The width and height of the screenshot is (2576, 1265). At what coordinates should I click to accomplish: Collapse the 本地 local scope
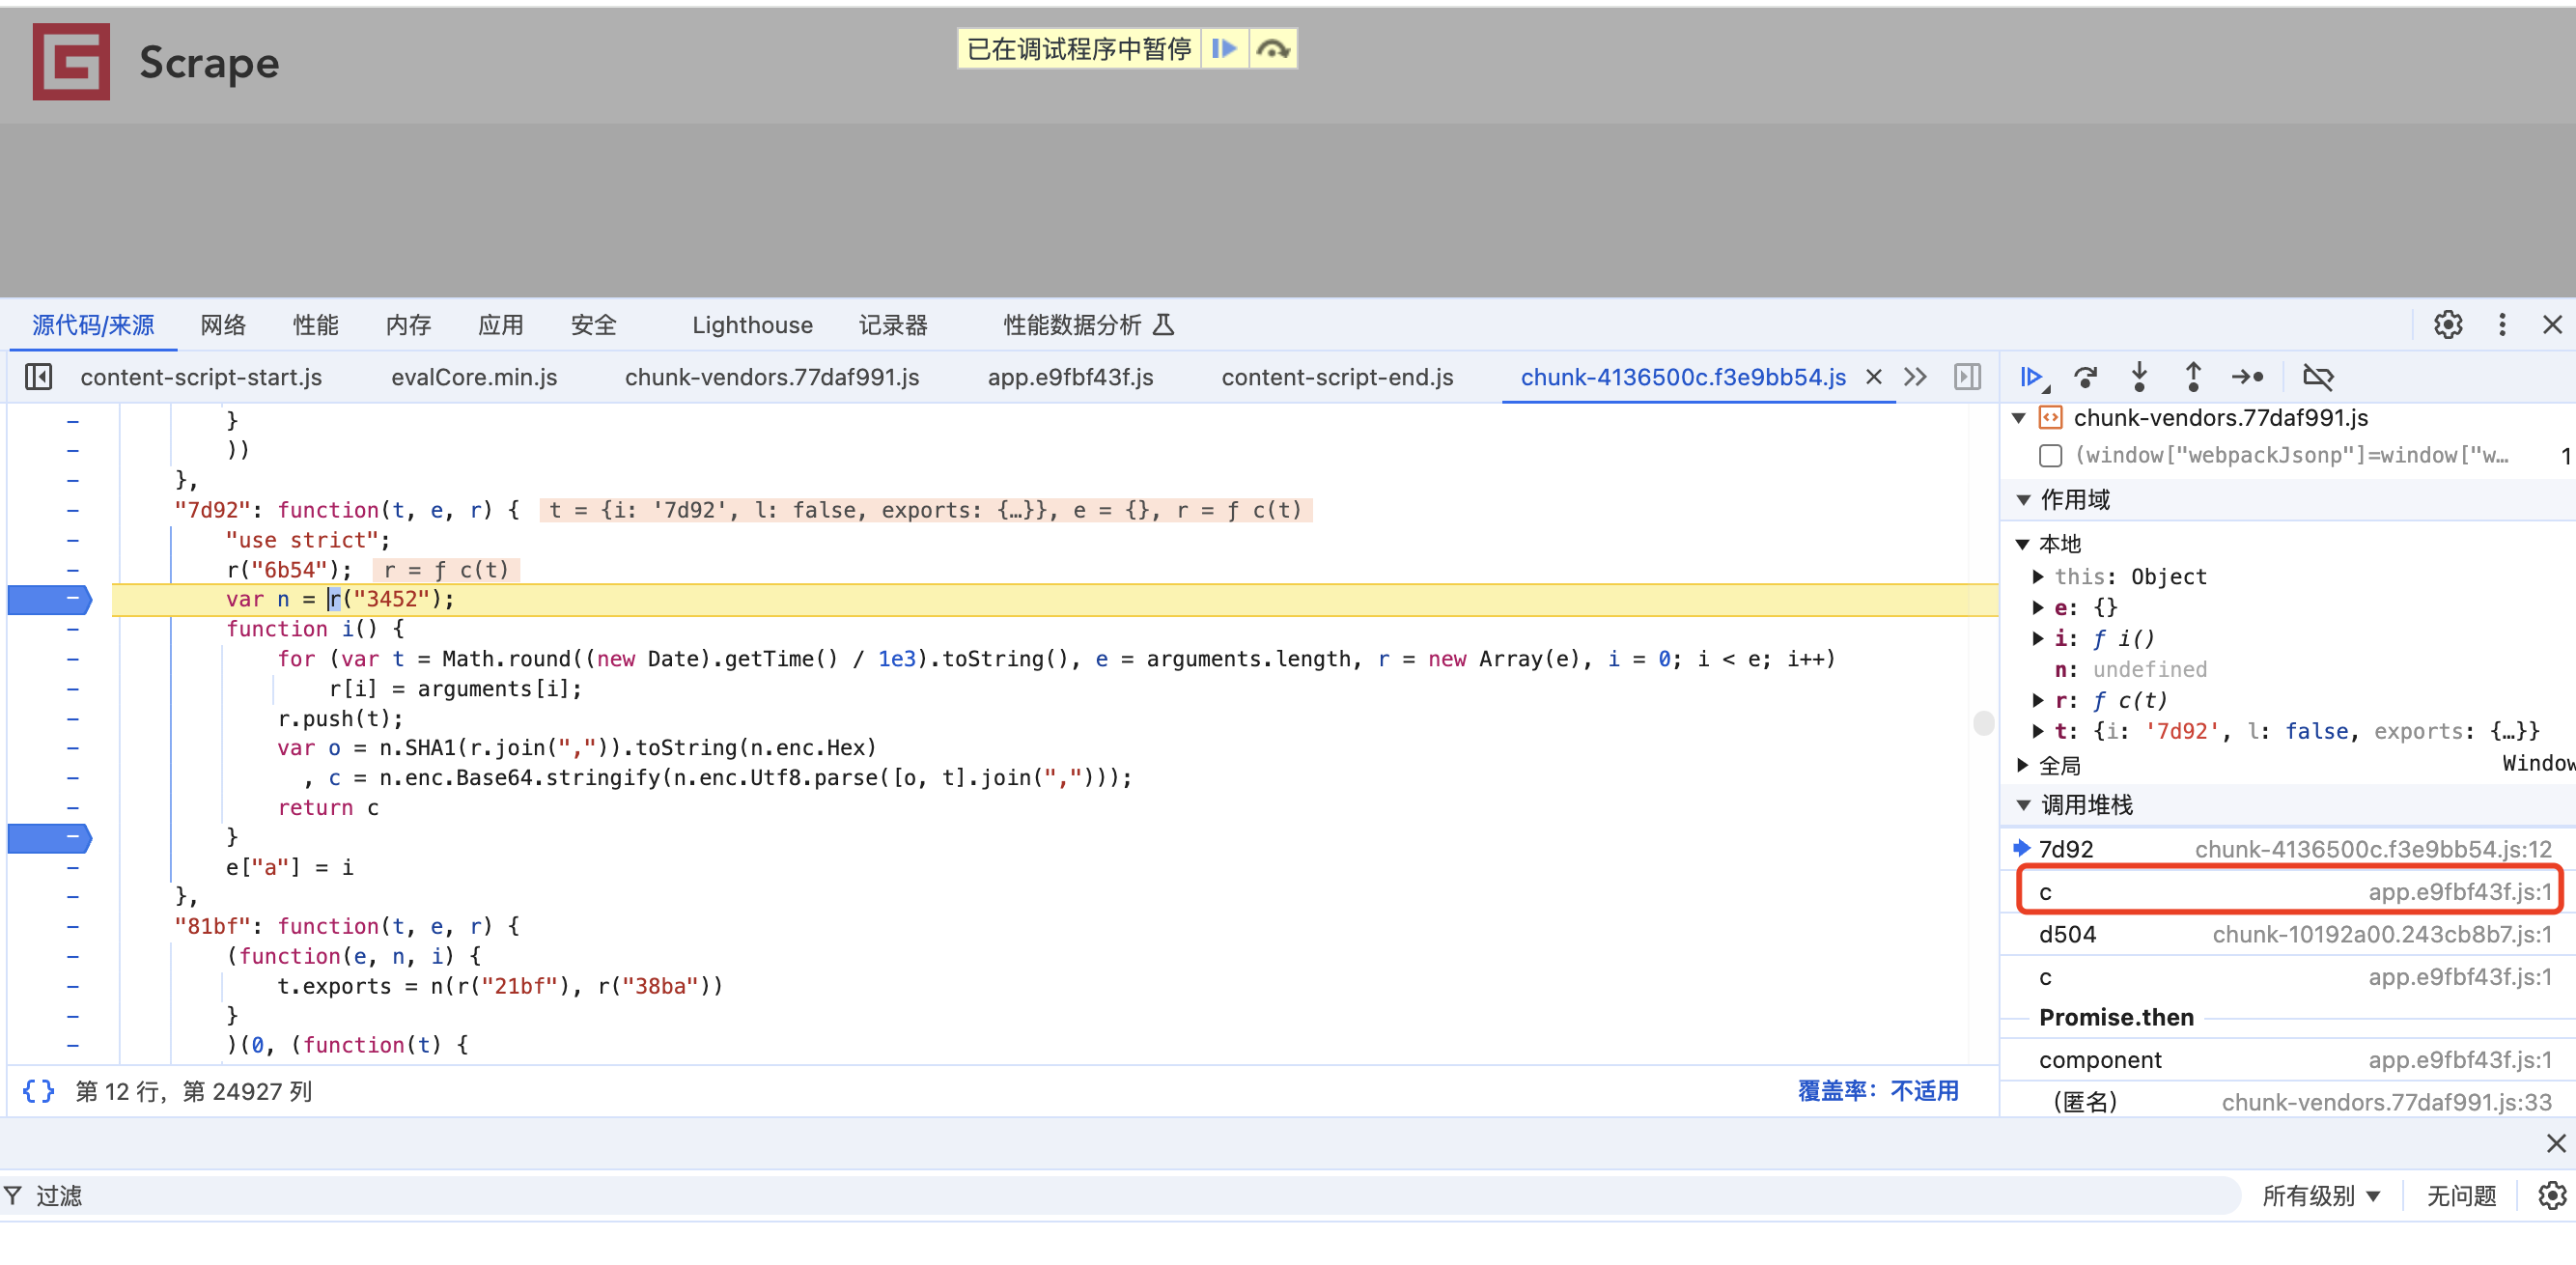2022,544
